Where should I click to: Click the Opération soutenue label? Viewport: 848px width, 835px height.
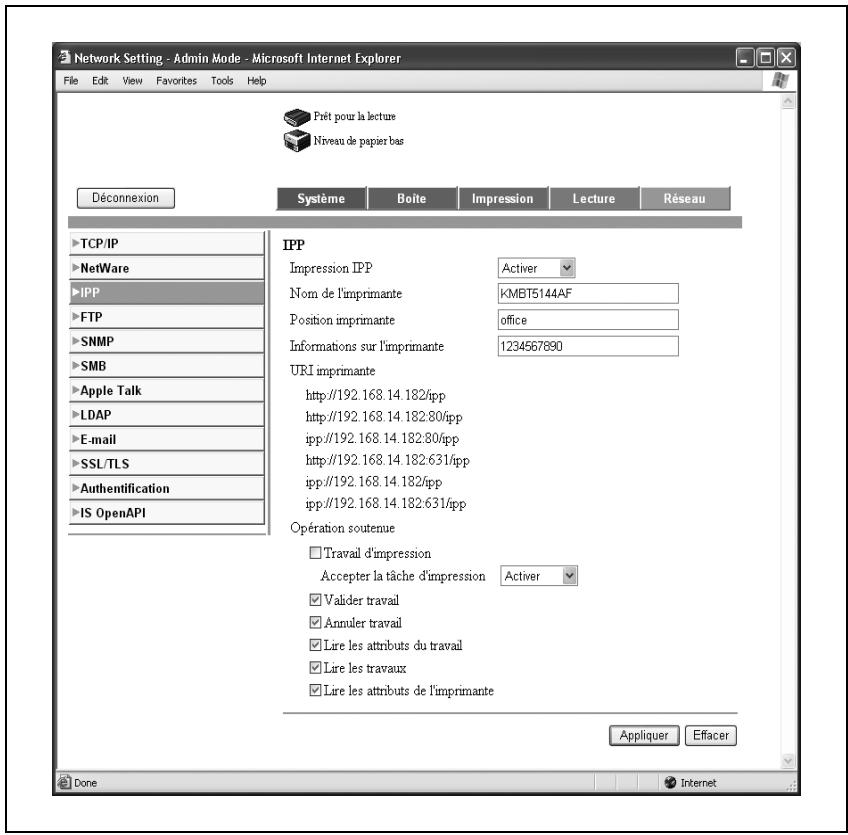(342, 528)
